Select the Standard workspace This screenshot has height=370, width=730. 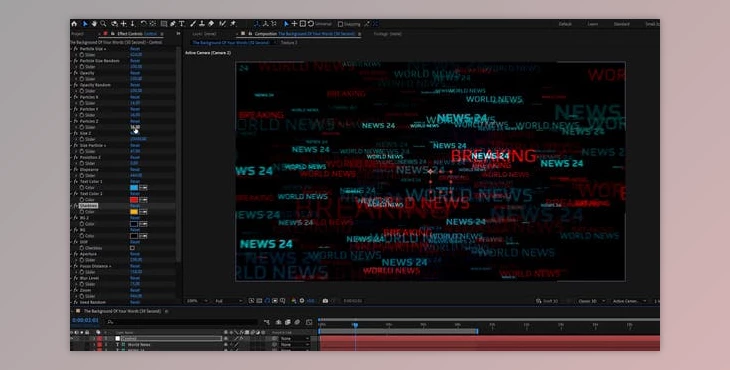tap(622, 24)
